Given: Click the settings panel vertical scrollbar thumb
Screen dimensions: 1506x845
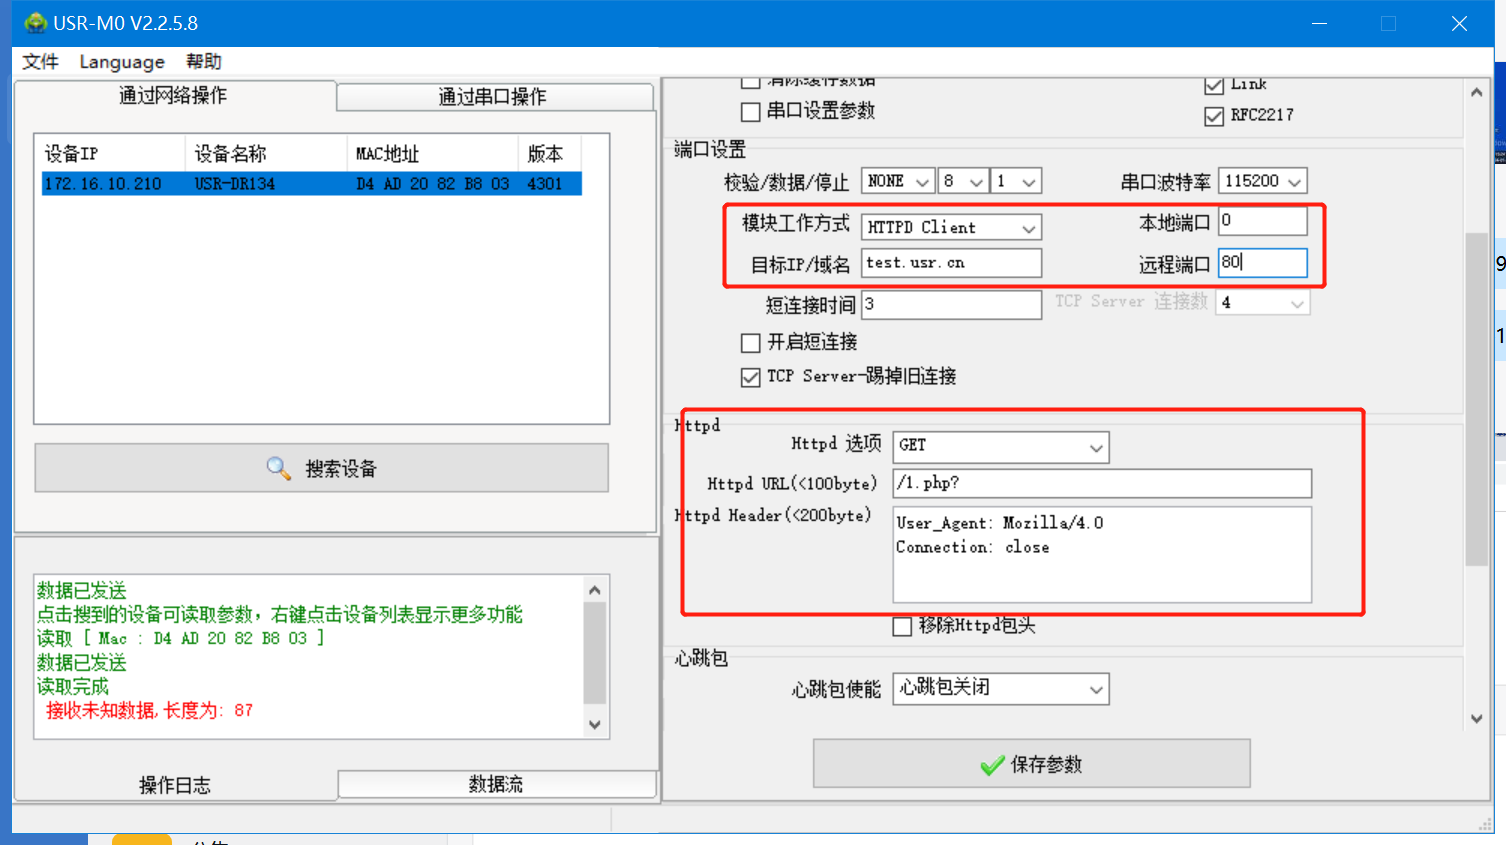Looking at the screenshot, I should 1477,399.
